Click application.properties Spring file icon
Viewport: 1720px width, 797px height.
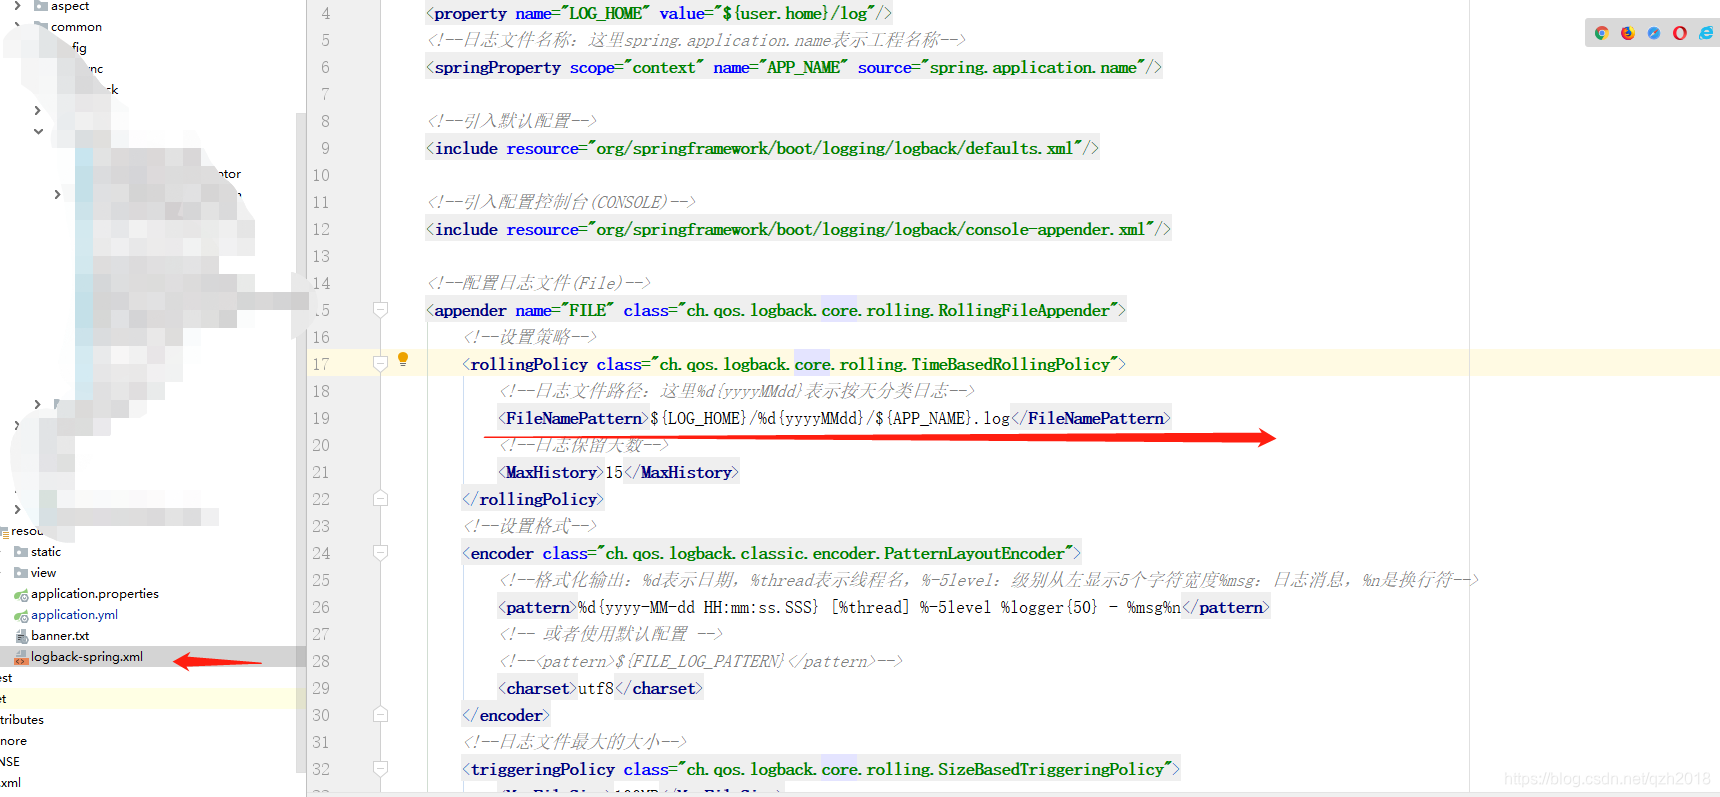[x=21, y=595]
